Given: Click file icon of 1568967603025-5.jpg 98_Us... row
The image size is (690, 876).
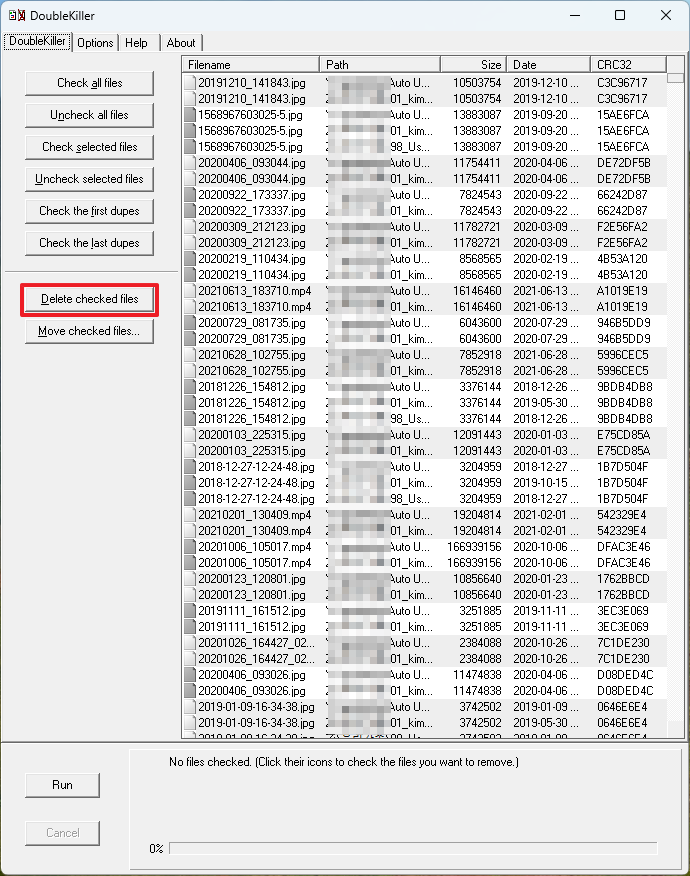Looking at the screenshot, I should [x=190, y=147].
